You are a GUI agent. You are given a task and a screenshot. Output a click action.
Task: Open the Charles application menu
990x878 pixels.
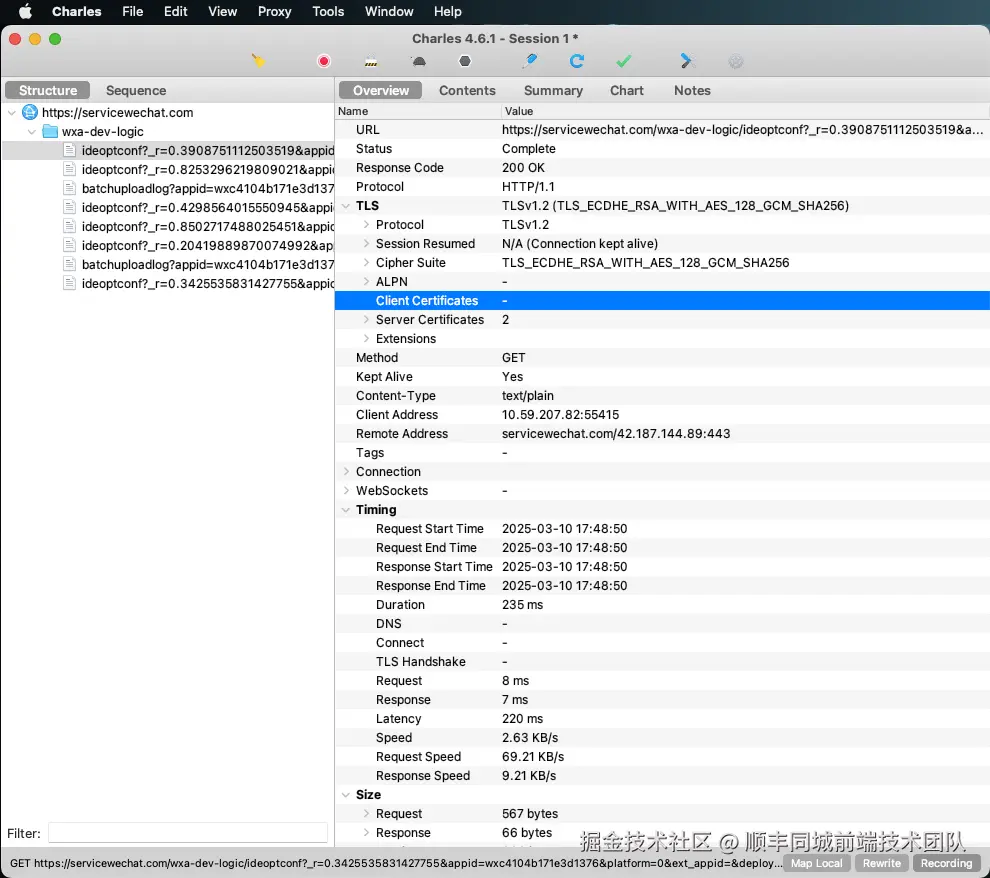(x=76, y=11)
